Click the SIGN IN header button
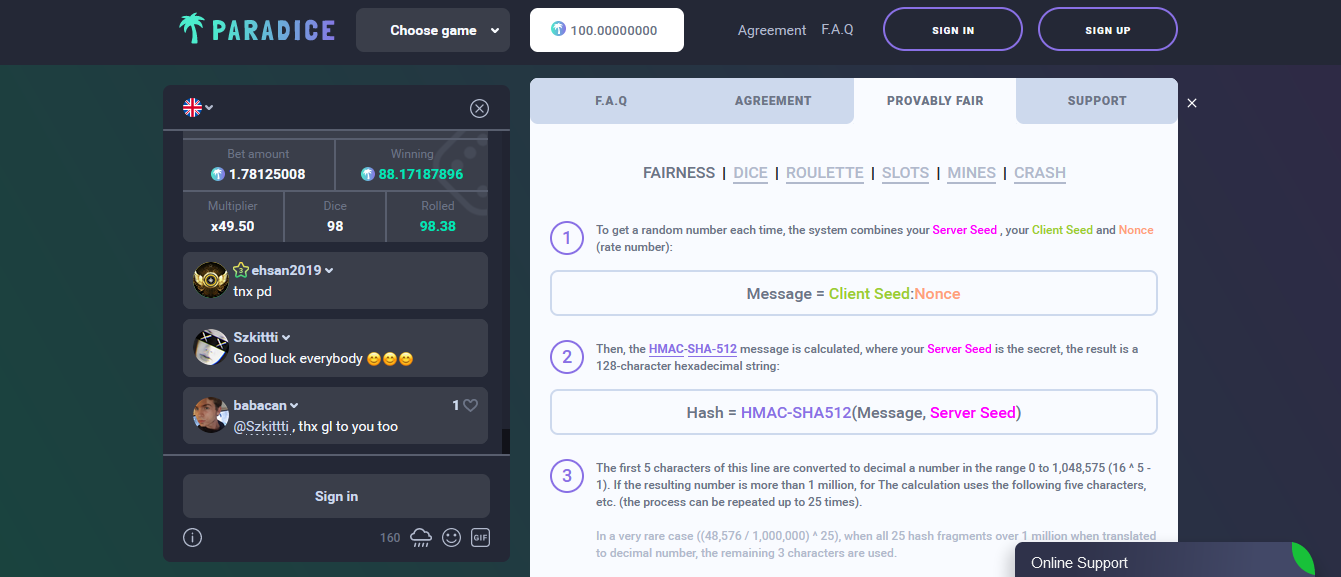 click(x=953, y=30)
